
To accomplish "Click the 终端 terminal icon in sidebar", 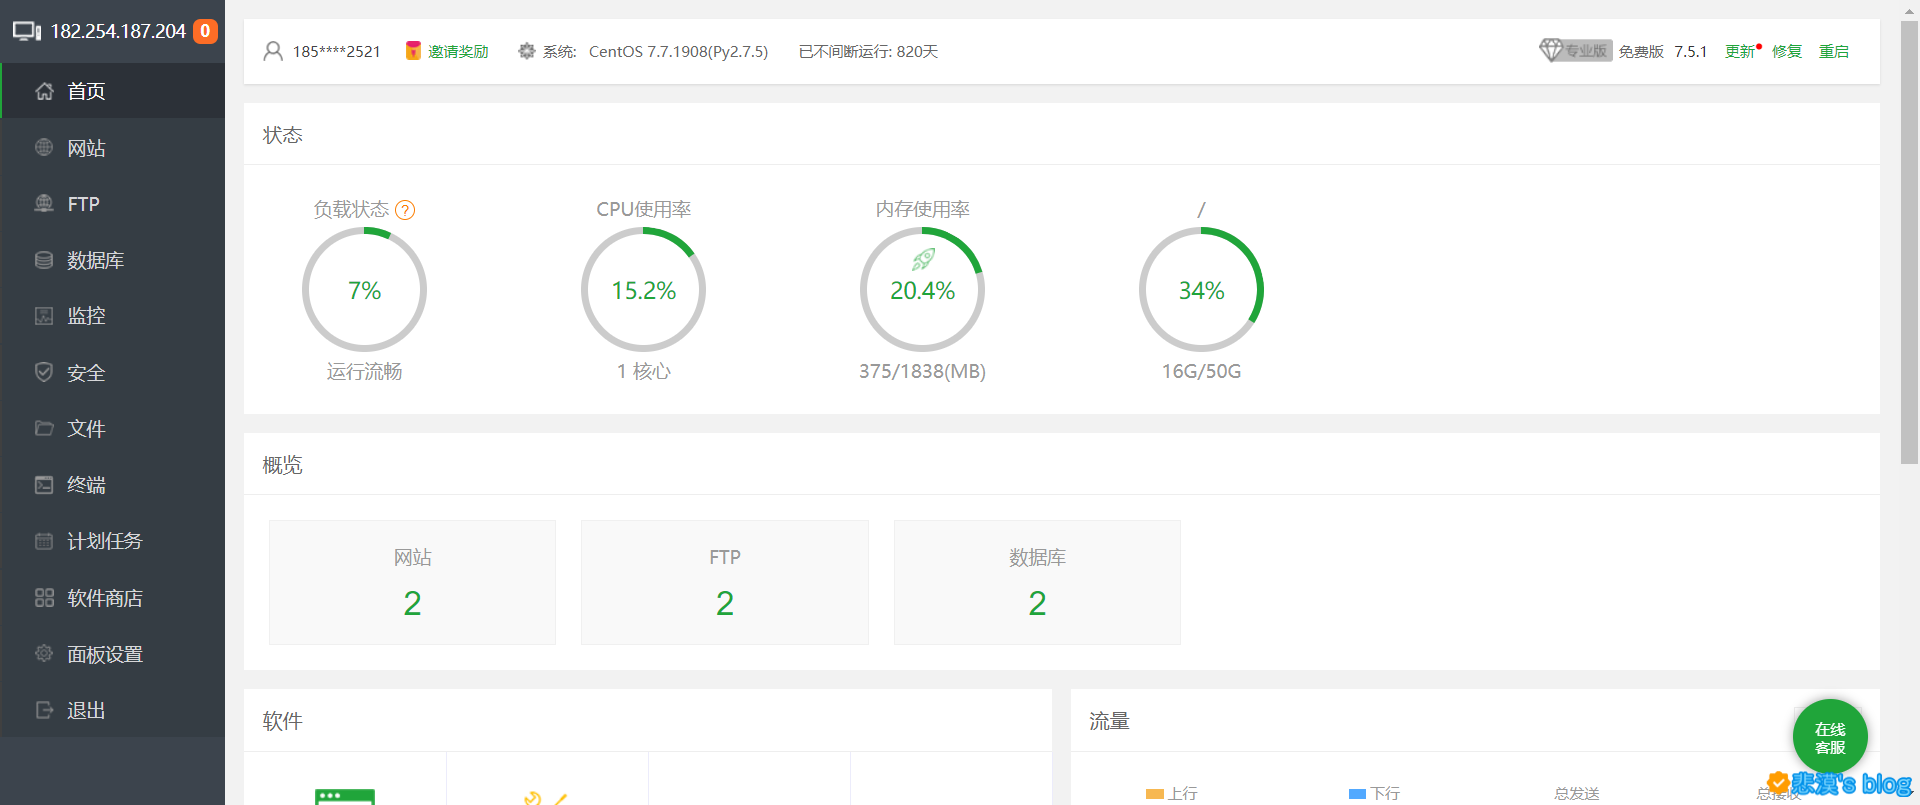I will 44,485.
